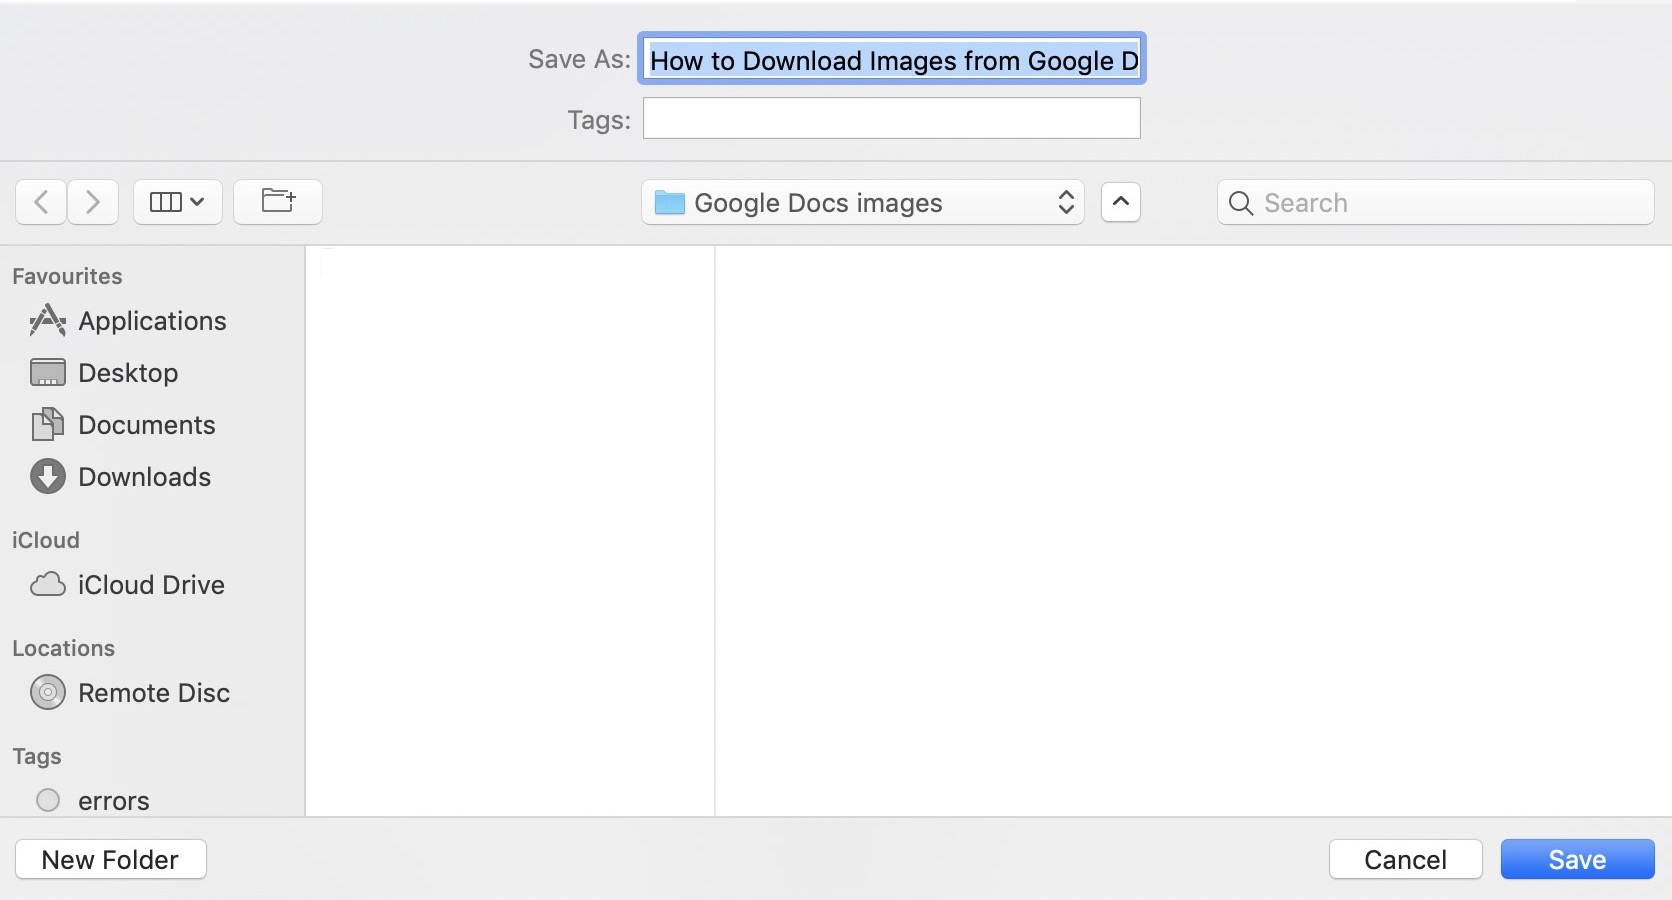
Task: Click the Save button
Action: click(x=1578, y=860)
